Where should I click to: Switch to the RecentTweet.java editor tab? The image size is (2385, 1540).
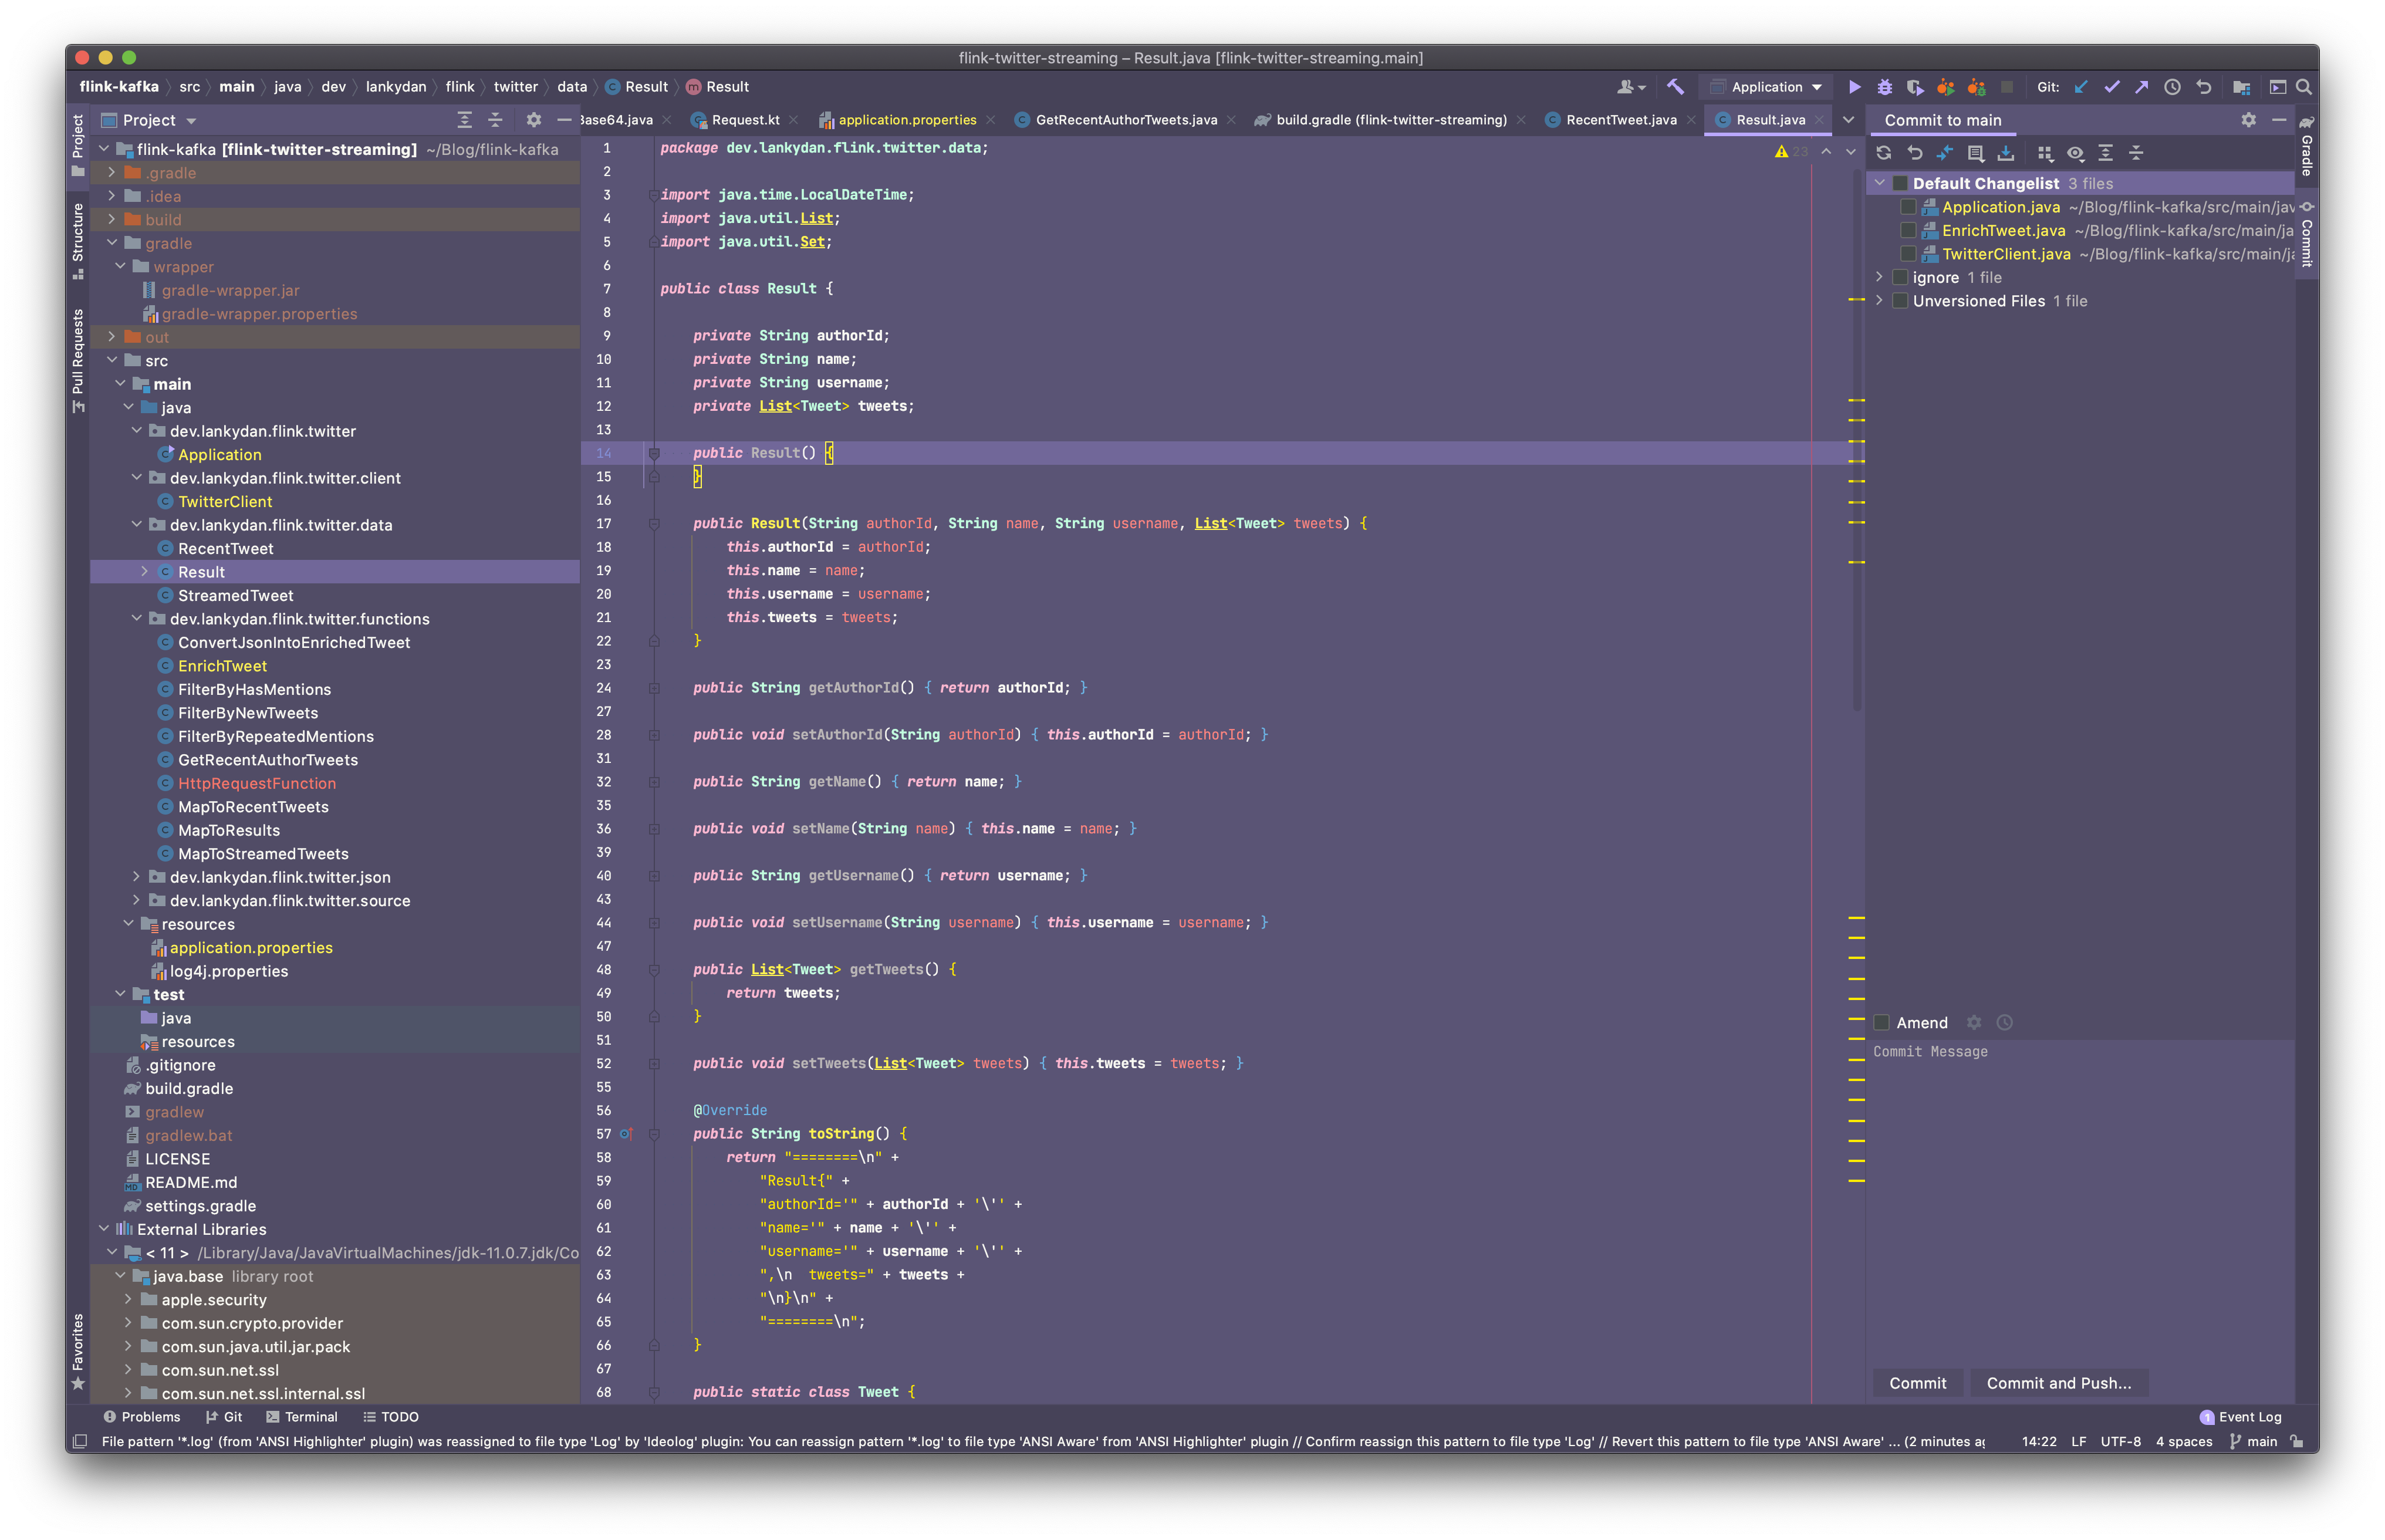pyautogui.click(x=1620, y=120)
